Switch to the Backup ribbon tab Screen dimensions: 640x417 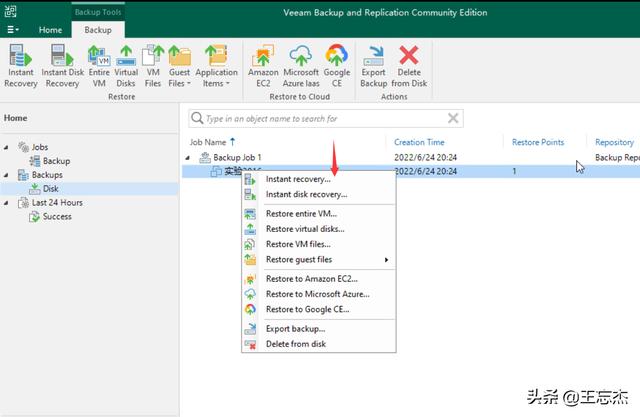98,30
